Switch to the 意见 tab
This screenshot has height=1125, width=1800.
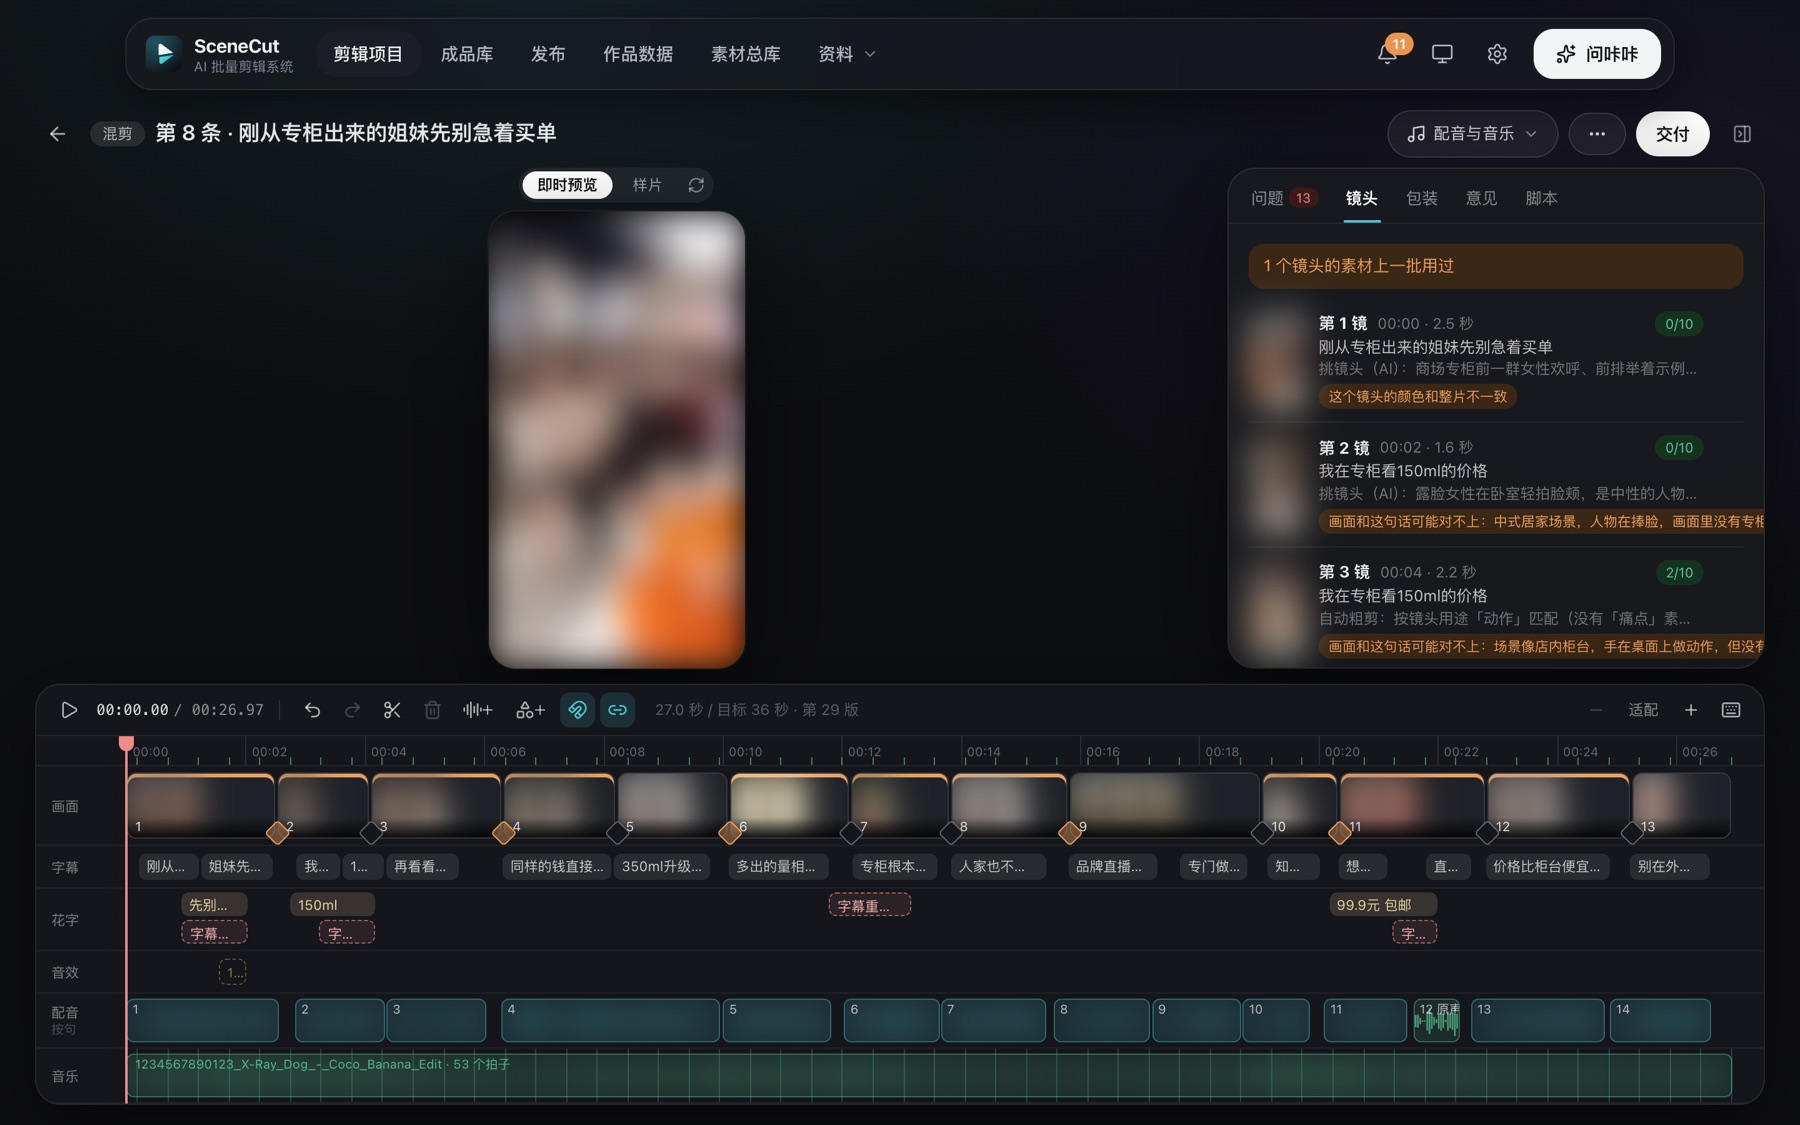pyautogui.click(x=1482, y=198)
